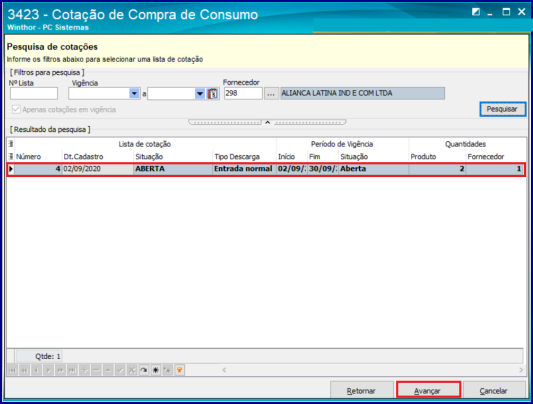Focus the Fornecedor code field with 298

tap(243, 93)
